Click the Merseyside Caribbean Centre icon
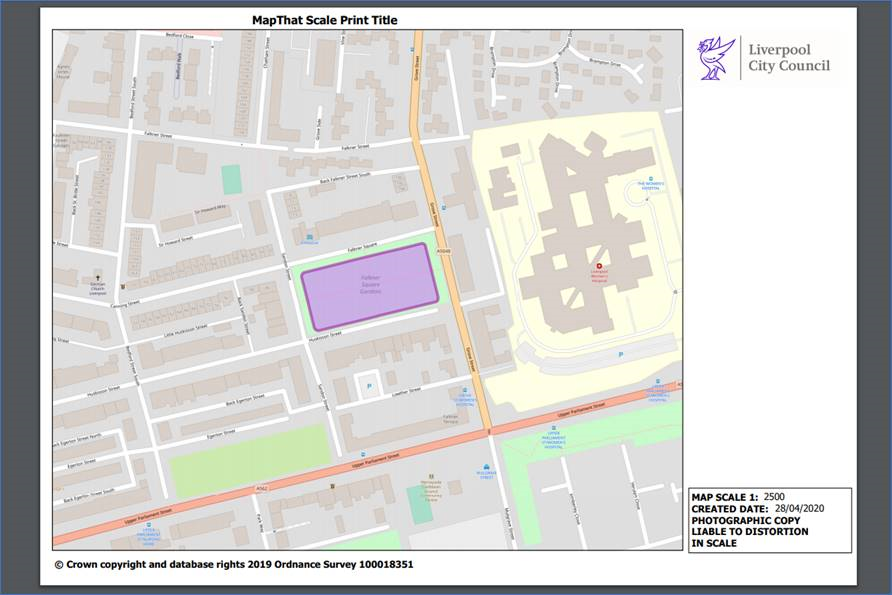This screenshot has height=595, width=892. coord(431,476)
